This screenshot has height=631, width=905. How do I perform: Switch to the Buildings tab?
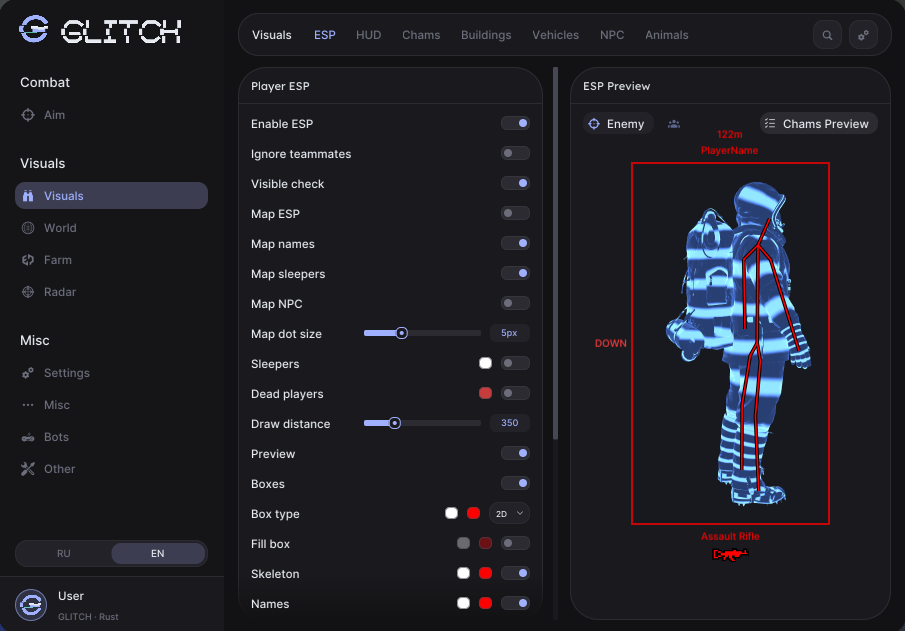pos(486,35)
